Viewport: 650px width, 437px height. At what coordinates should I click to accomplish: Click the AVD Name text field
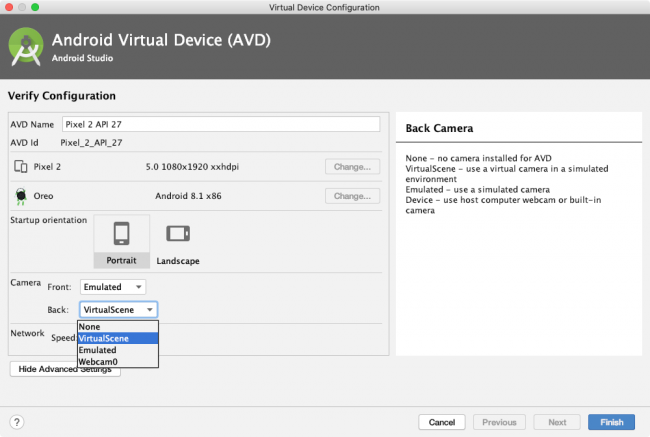pos(220,124)
